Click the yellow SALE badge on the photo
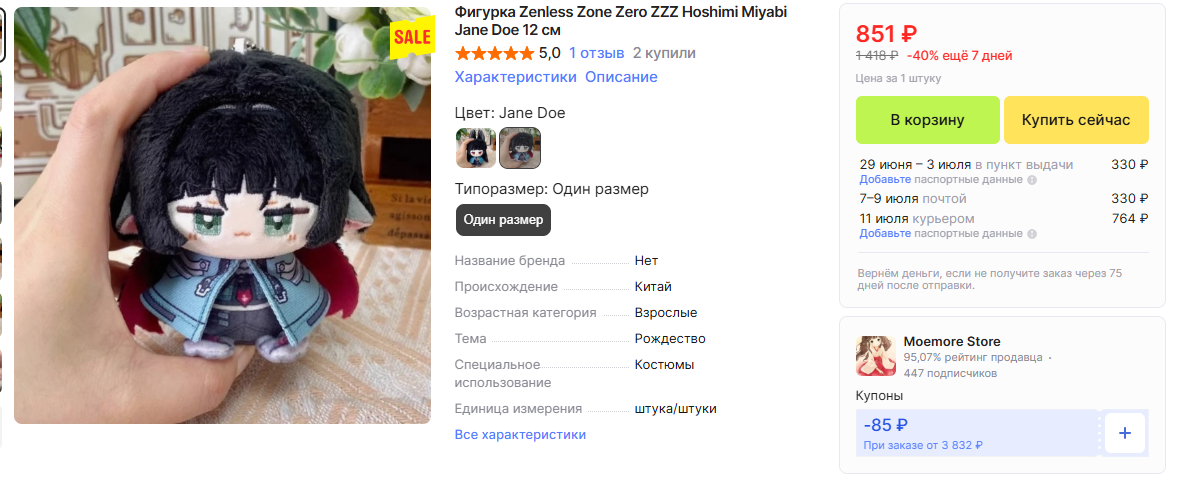Screen dimensions: 1186x485 [x=411, y=37]
